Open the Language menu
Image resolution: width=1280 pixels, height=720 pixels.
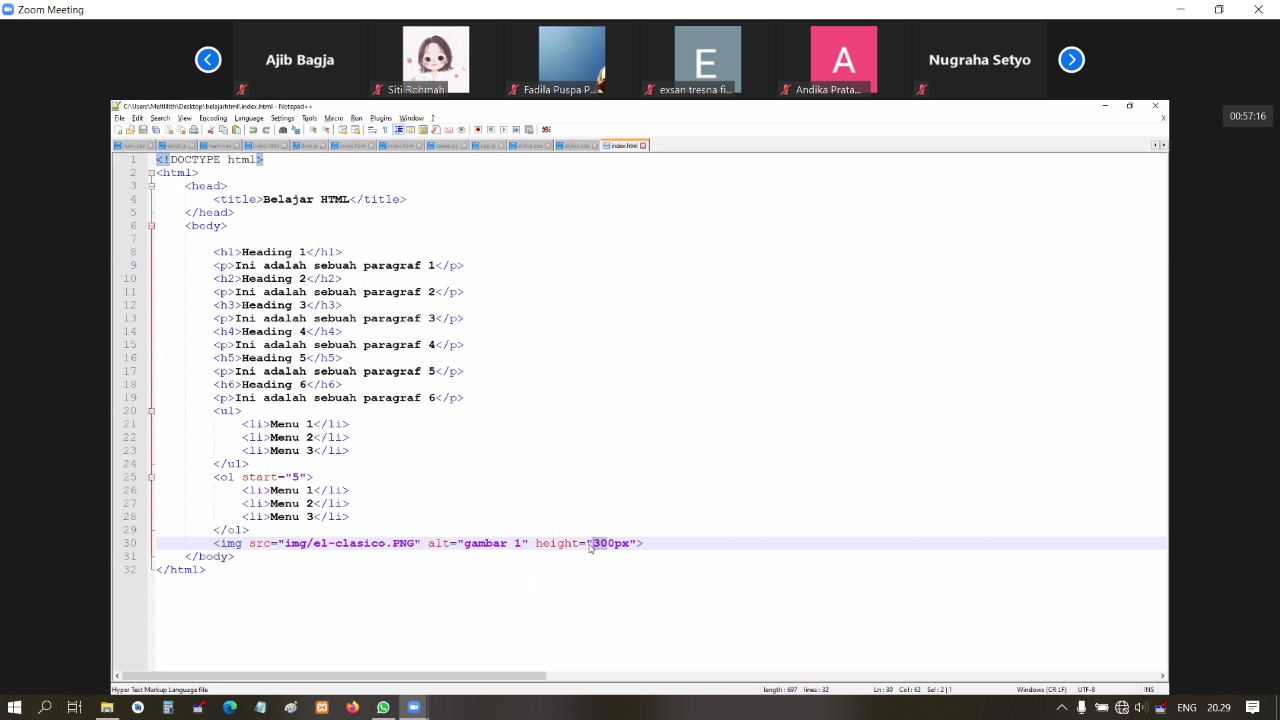point(249,118)
